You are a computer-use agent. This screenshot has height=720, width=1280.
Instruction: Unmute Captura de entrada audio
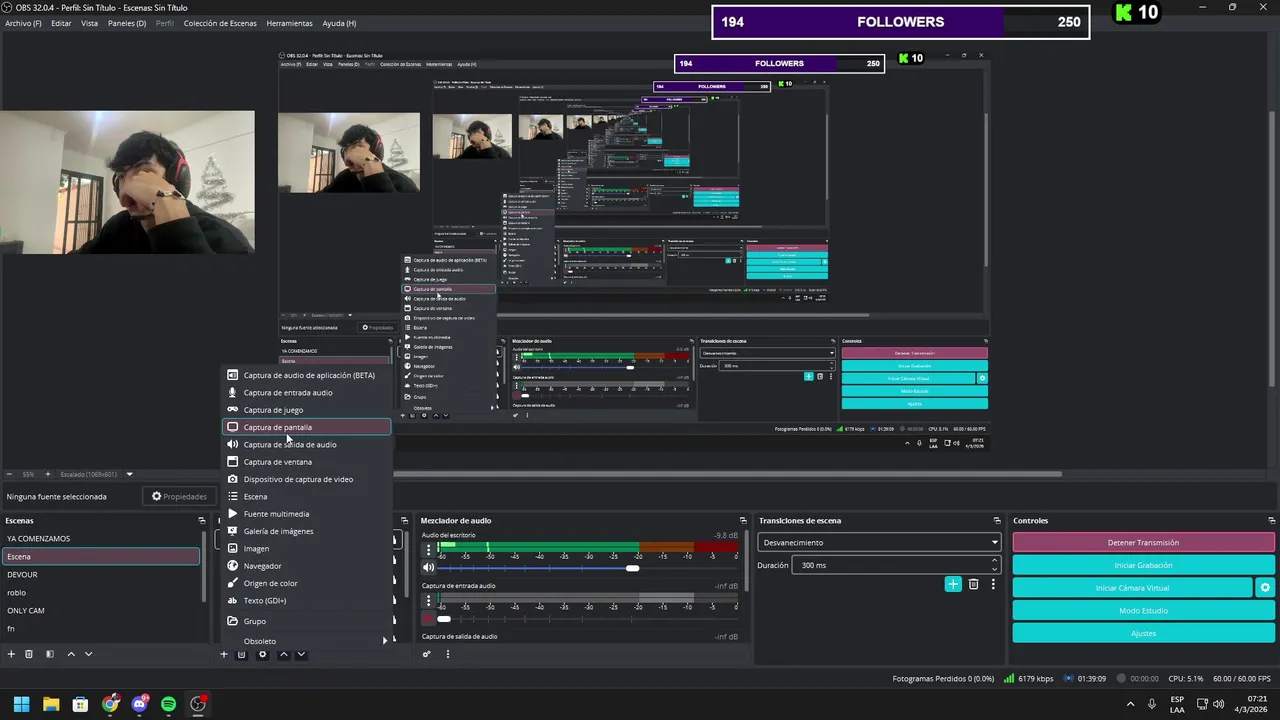click(429, 619)
